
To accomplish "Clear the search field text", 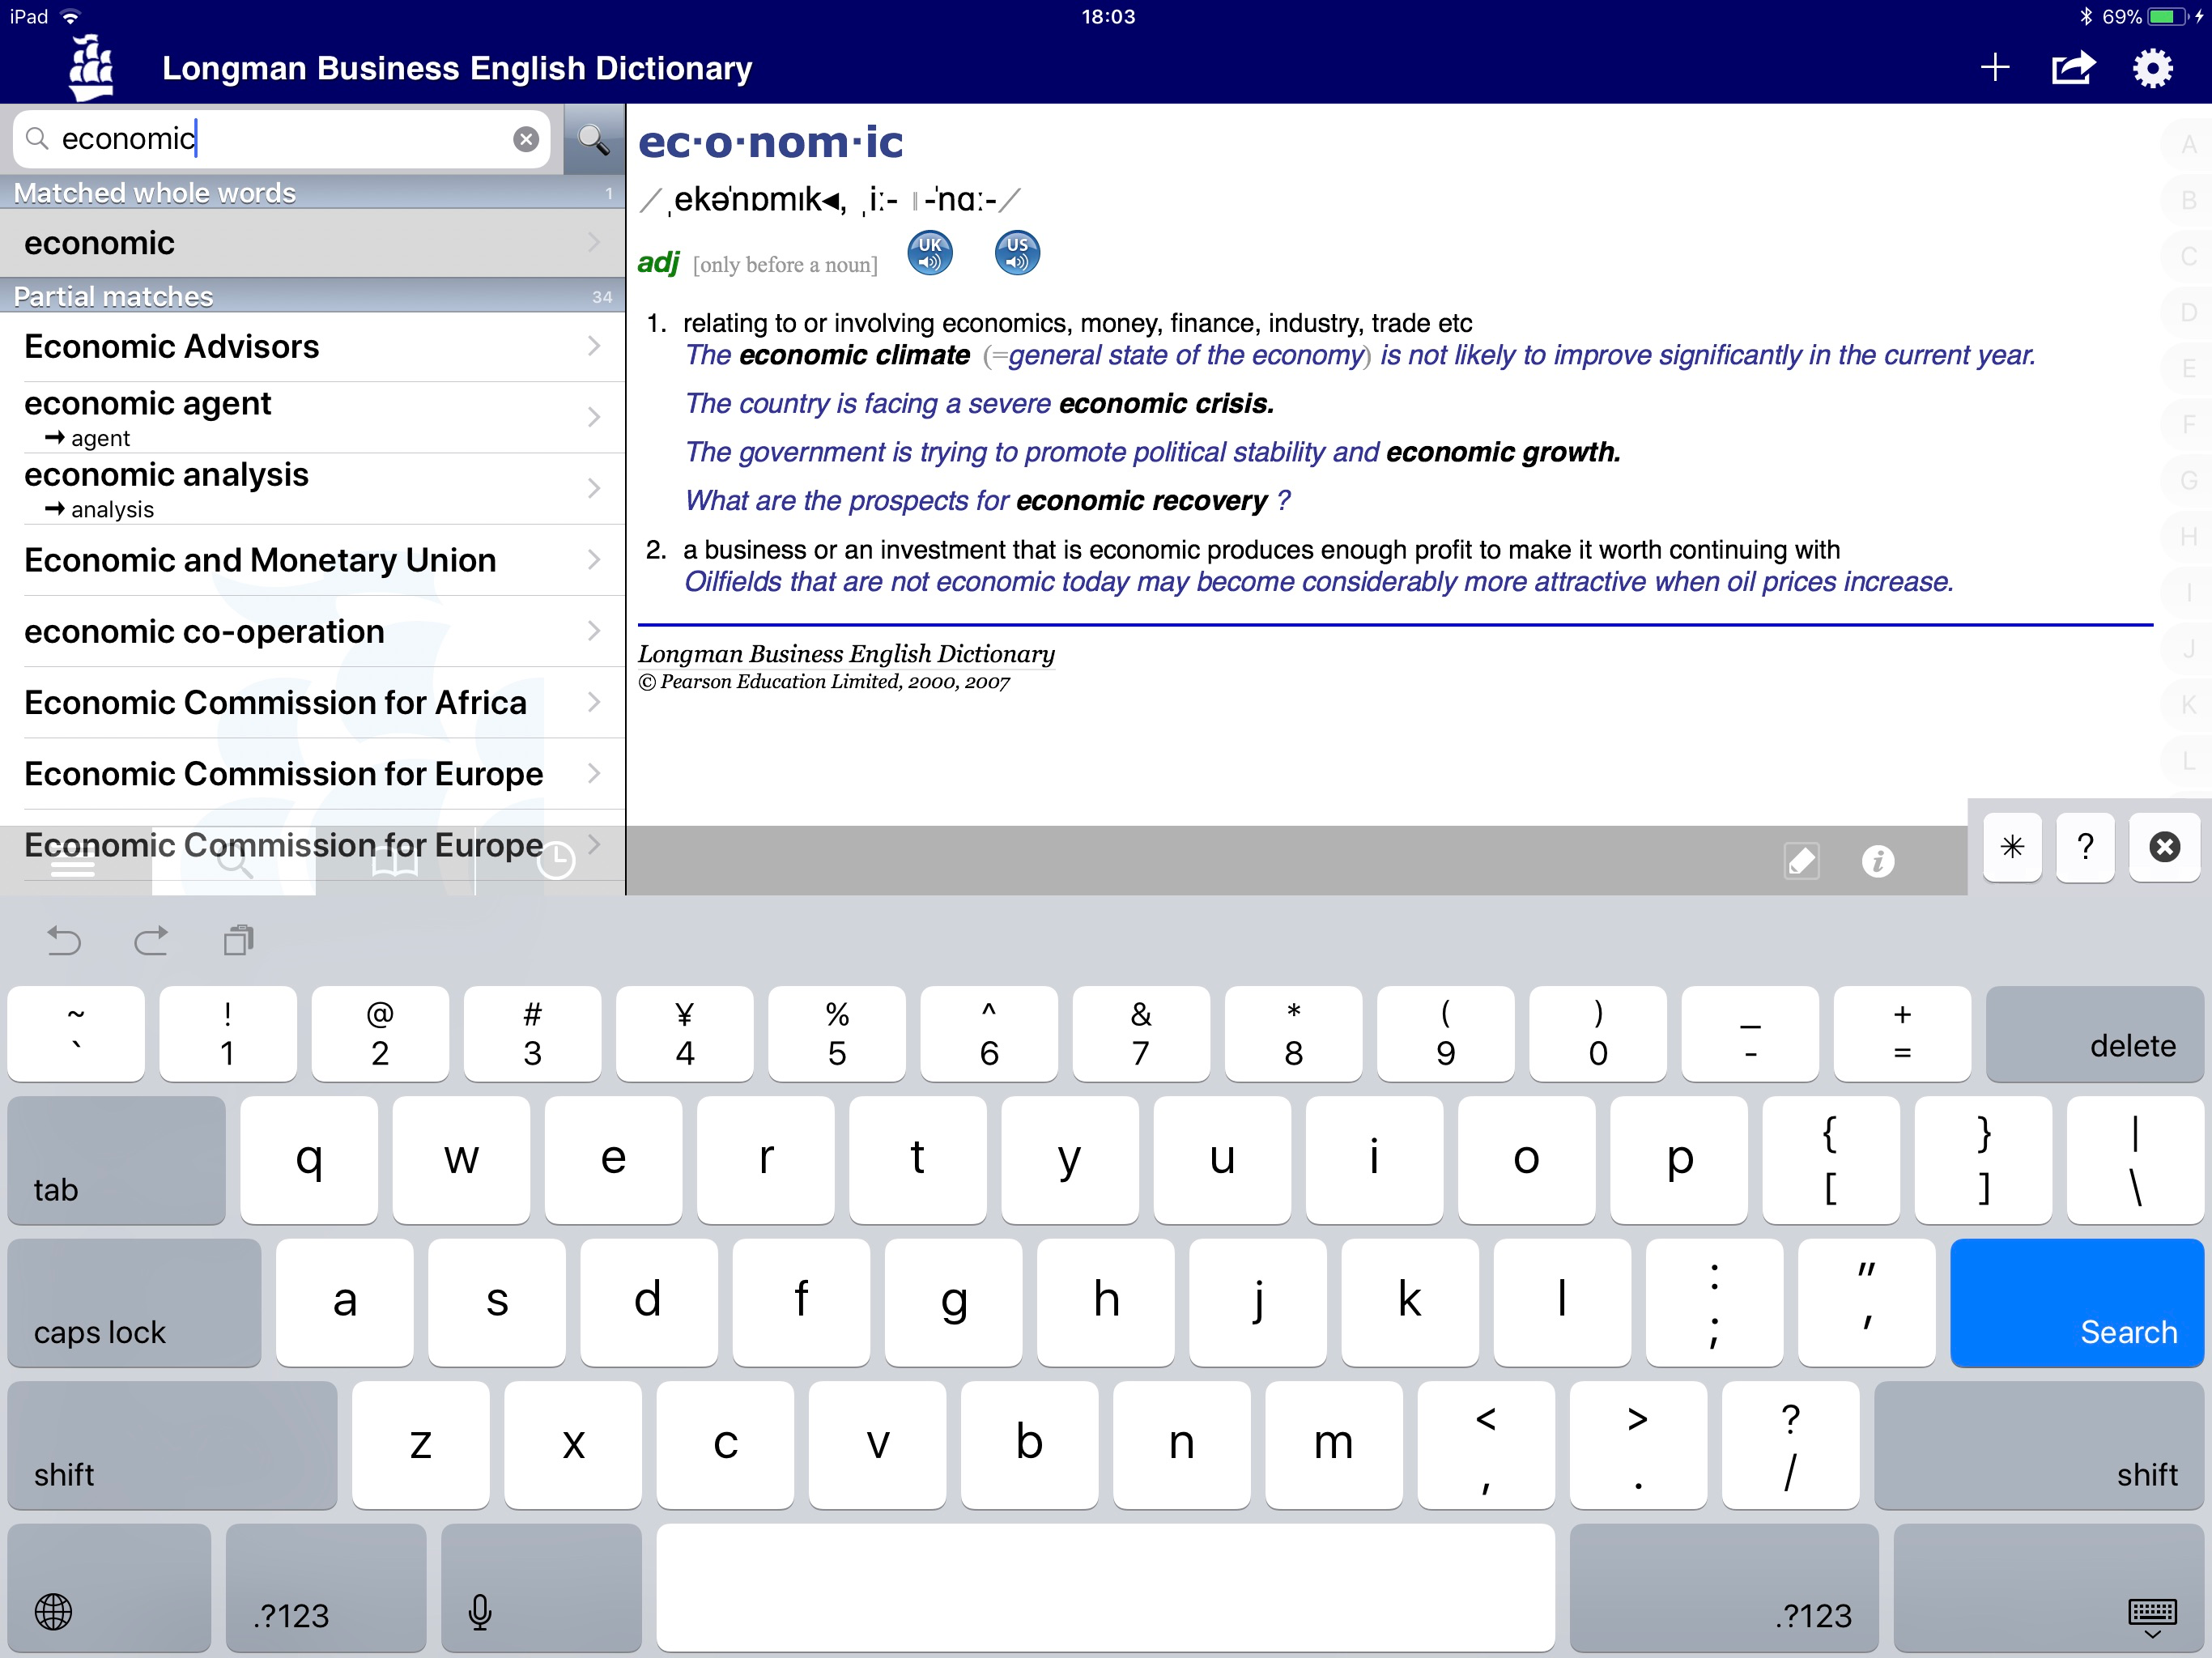I will [x=526, y=139].
